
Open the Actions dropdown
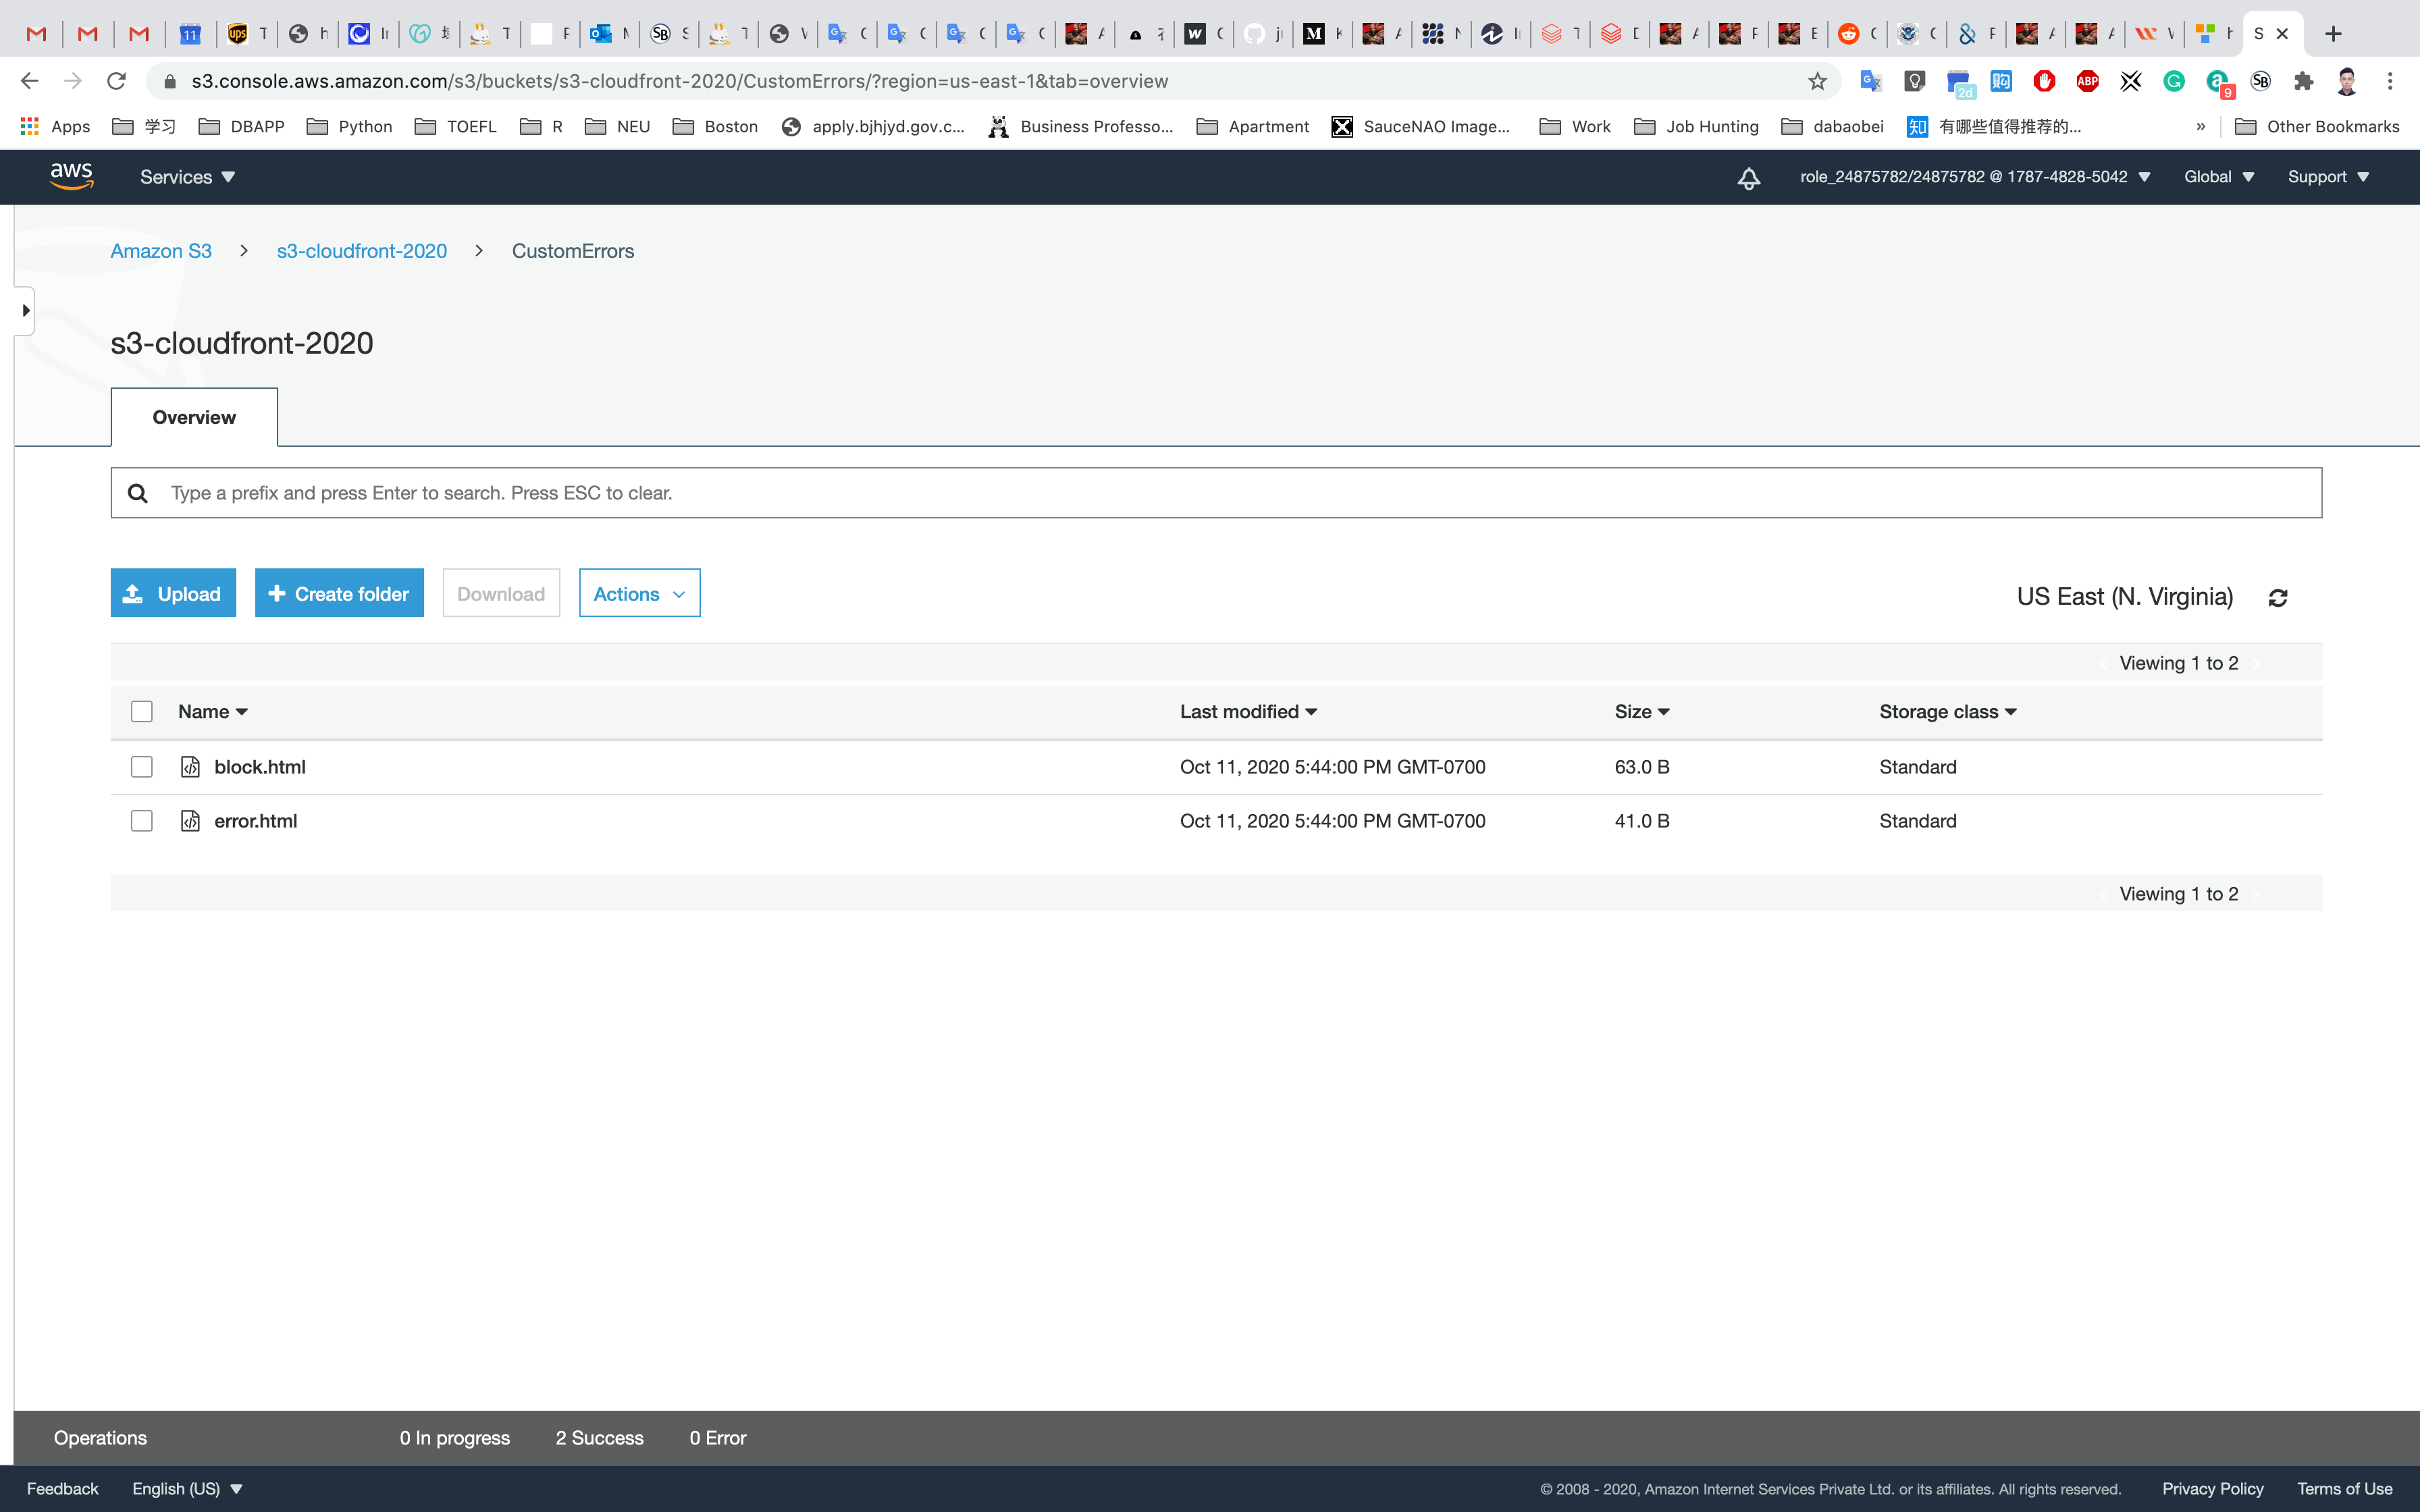(639, 594)
